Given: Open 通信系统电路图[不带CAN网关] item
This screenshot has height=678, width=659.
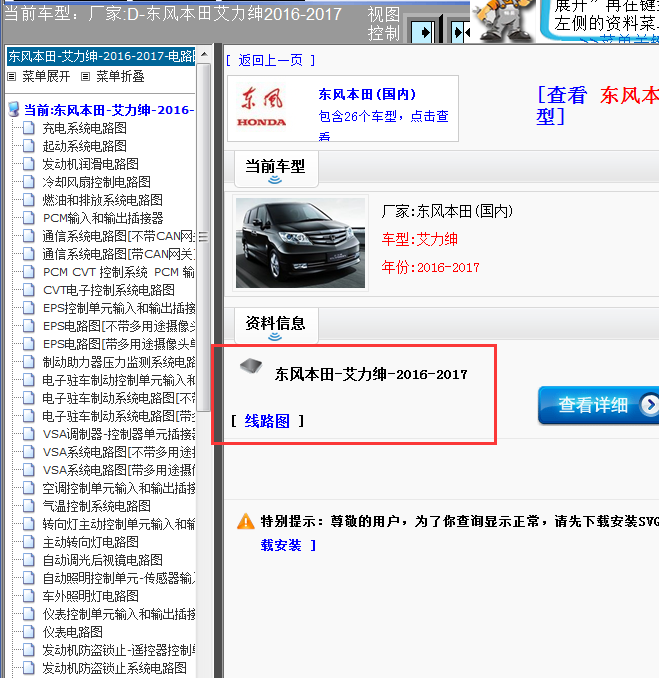Looking at the screenshot, I should 119,236.
